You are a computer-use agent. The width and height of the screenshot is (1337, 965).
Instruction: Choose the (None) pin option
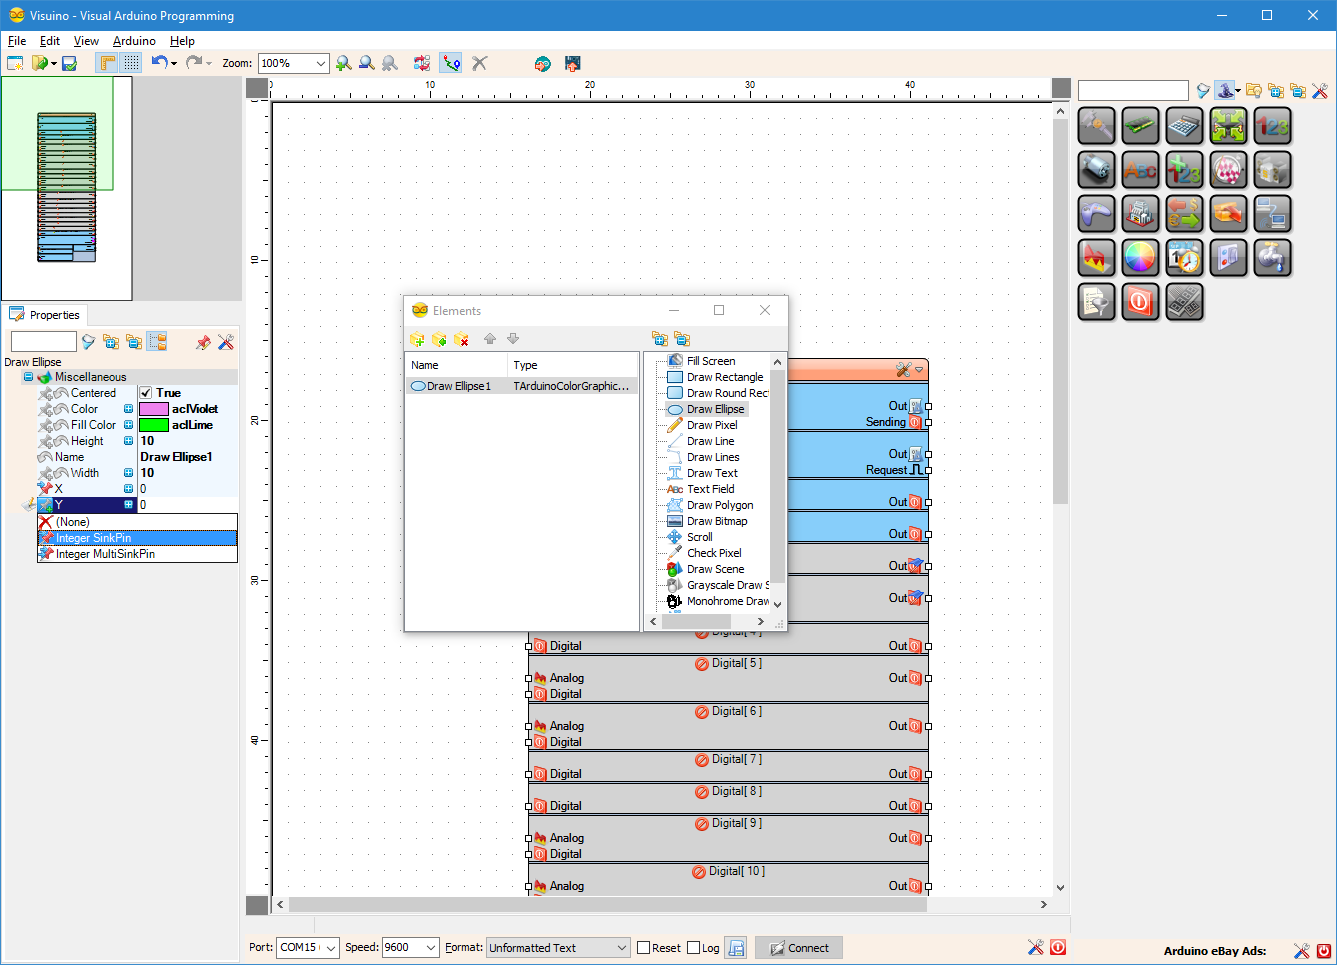[137, 522]
